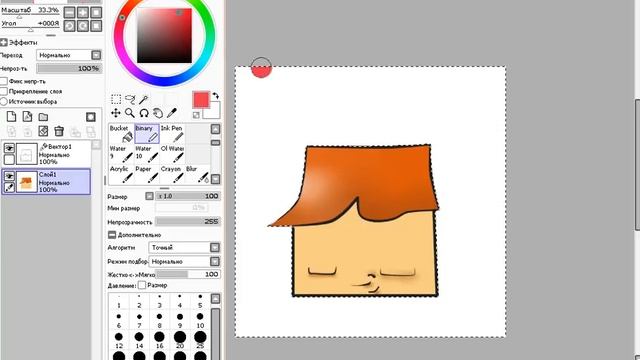Set layer Непроз-ть opacity bar
This screenshot has width=640, height=360.
point(69,69)
